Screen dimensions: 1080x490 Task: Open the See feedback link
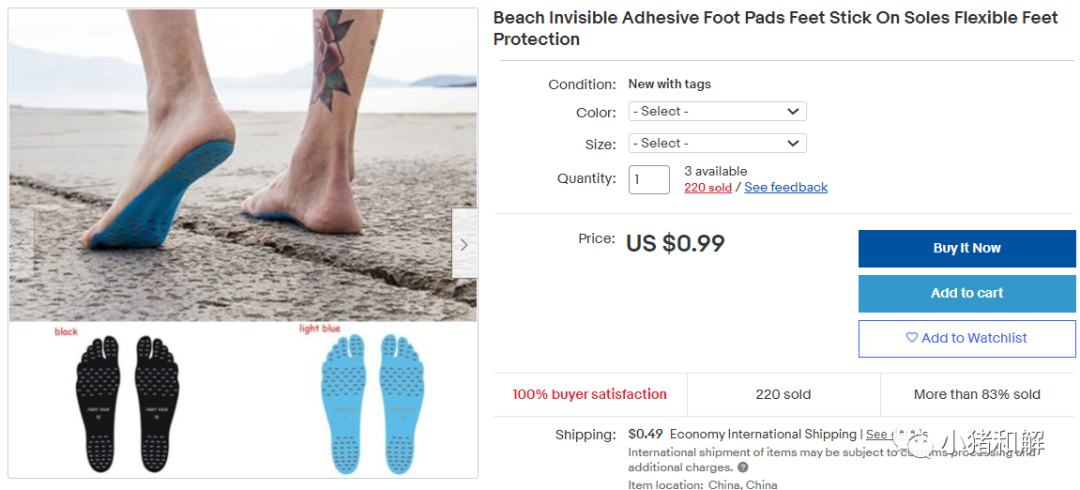click(786, 187)
